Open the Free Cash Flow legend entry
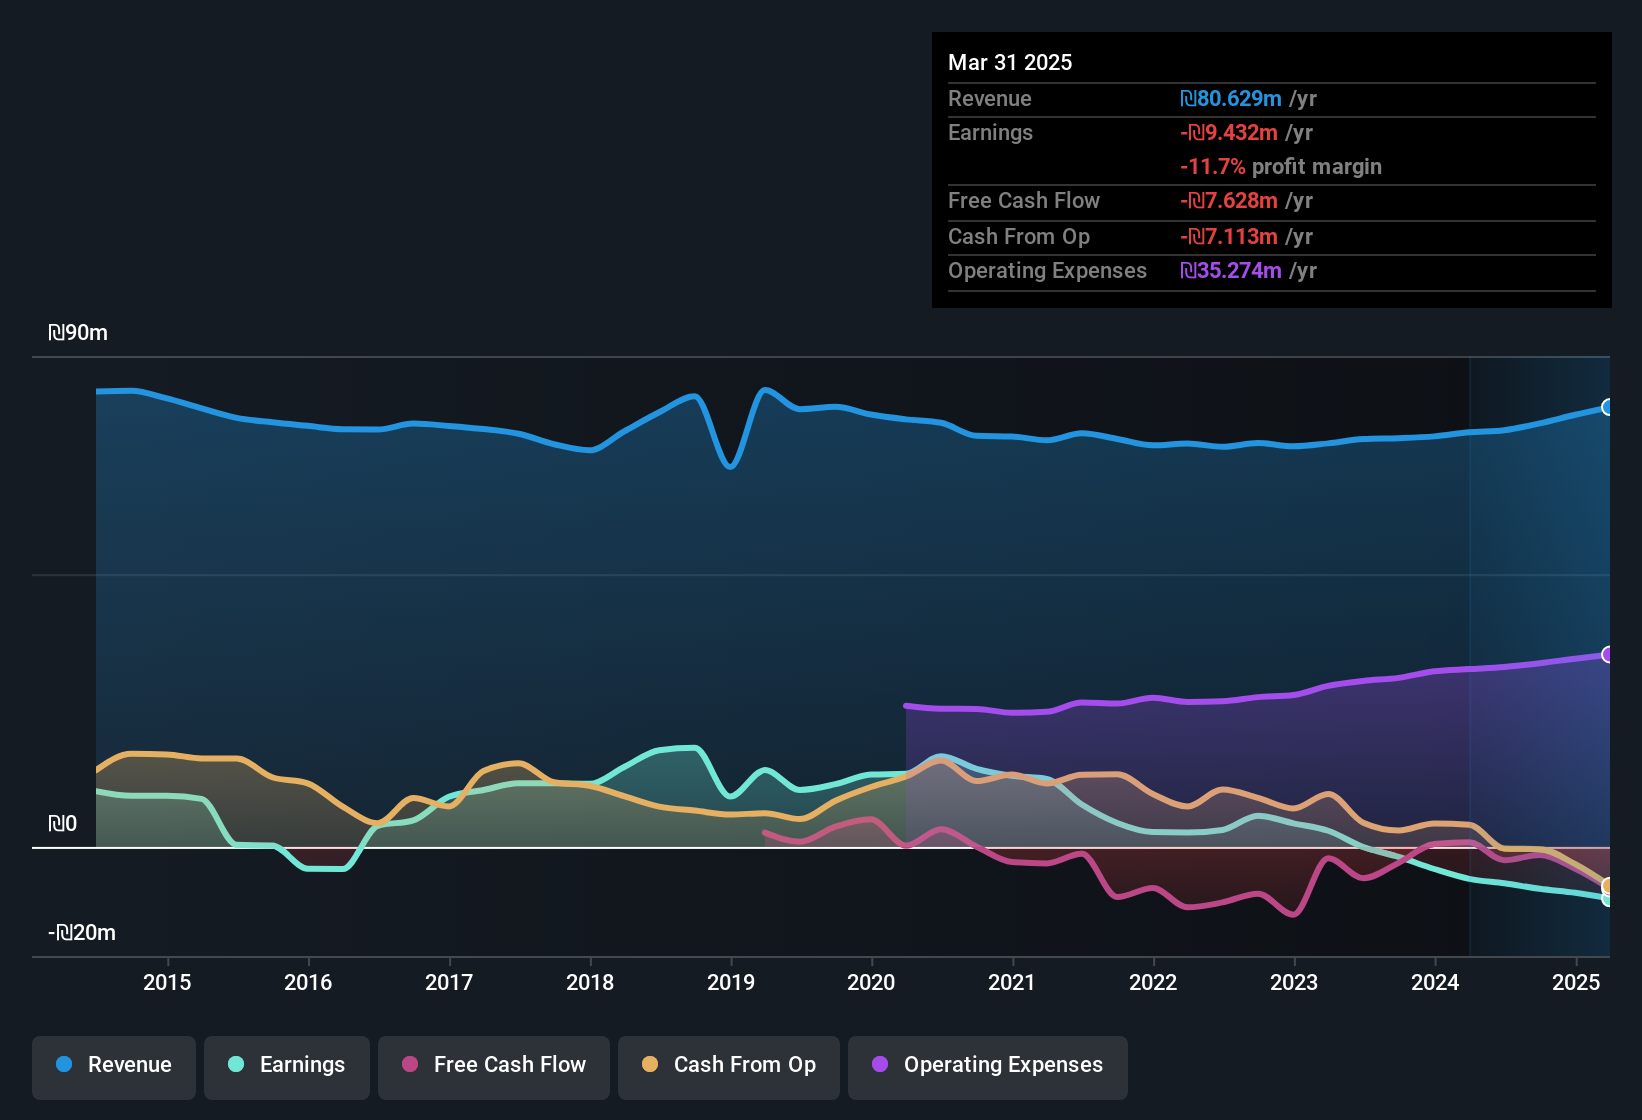The width and height of the screenshot is (1642, 1120). pos(494,1065)
